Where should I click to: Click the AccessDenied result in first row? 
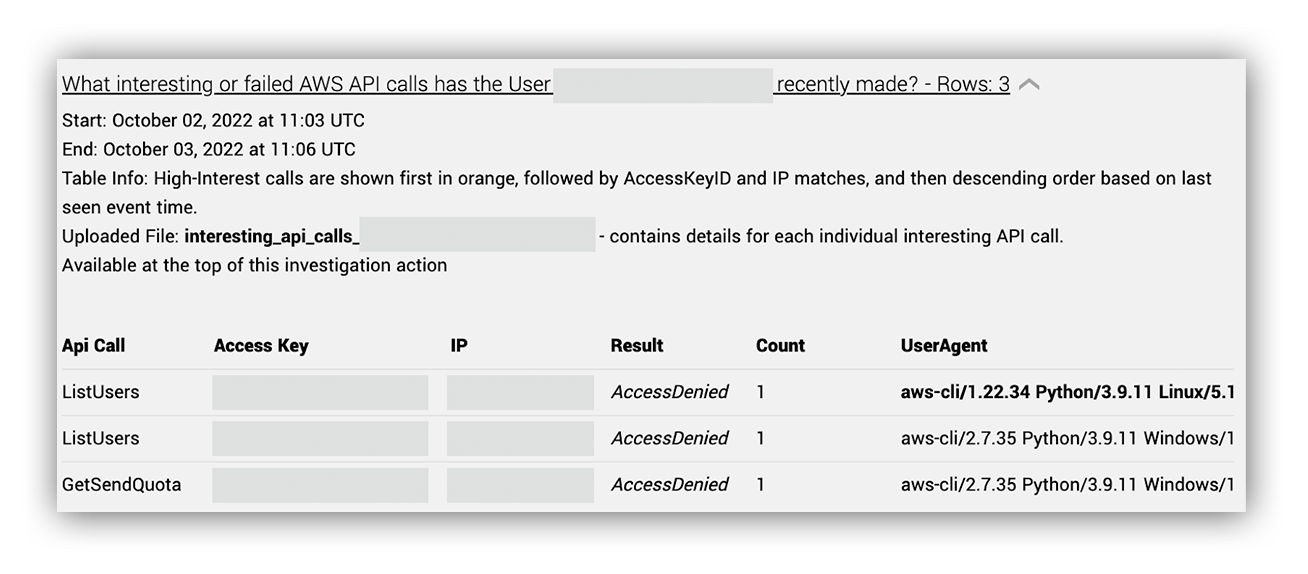coord(670,392)
